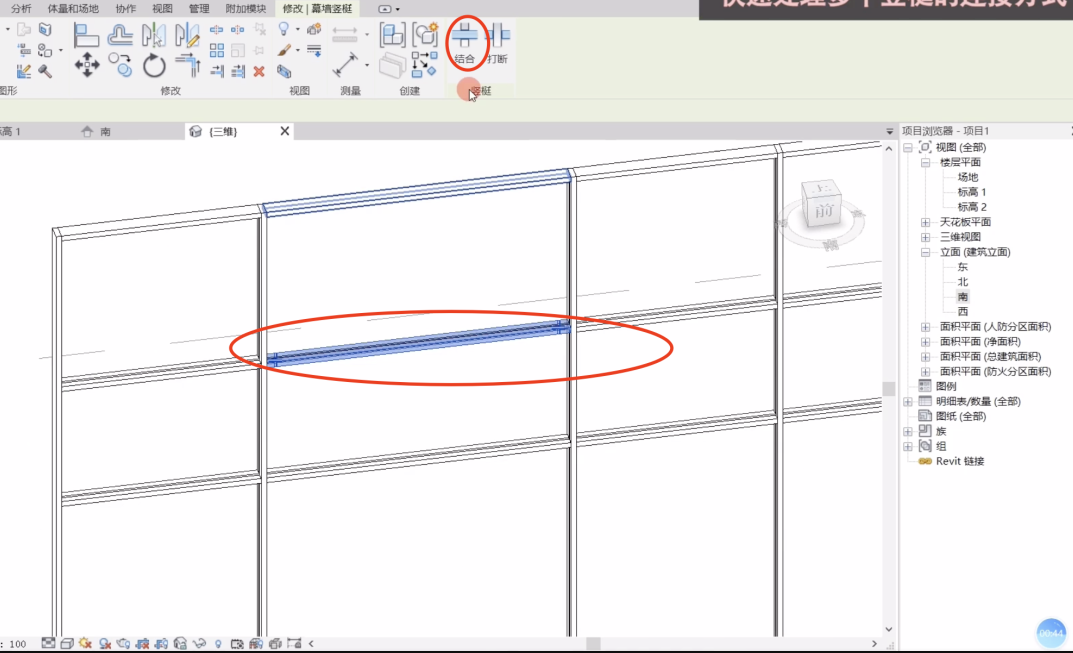Click the horizontal scrollbar thumb below the view
1073x653 pixels.
[593, 644]
